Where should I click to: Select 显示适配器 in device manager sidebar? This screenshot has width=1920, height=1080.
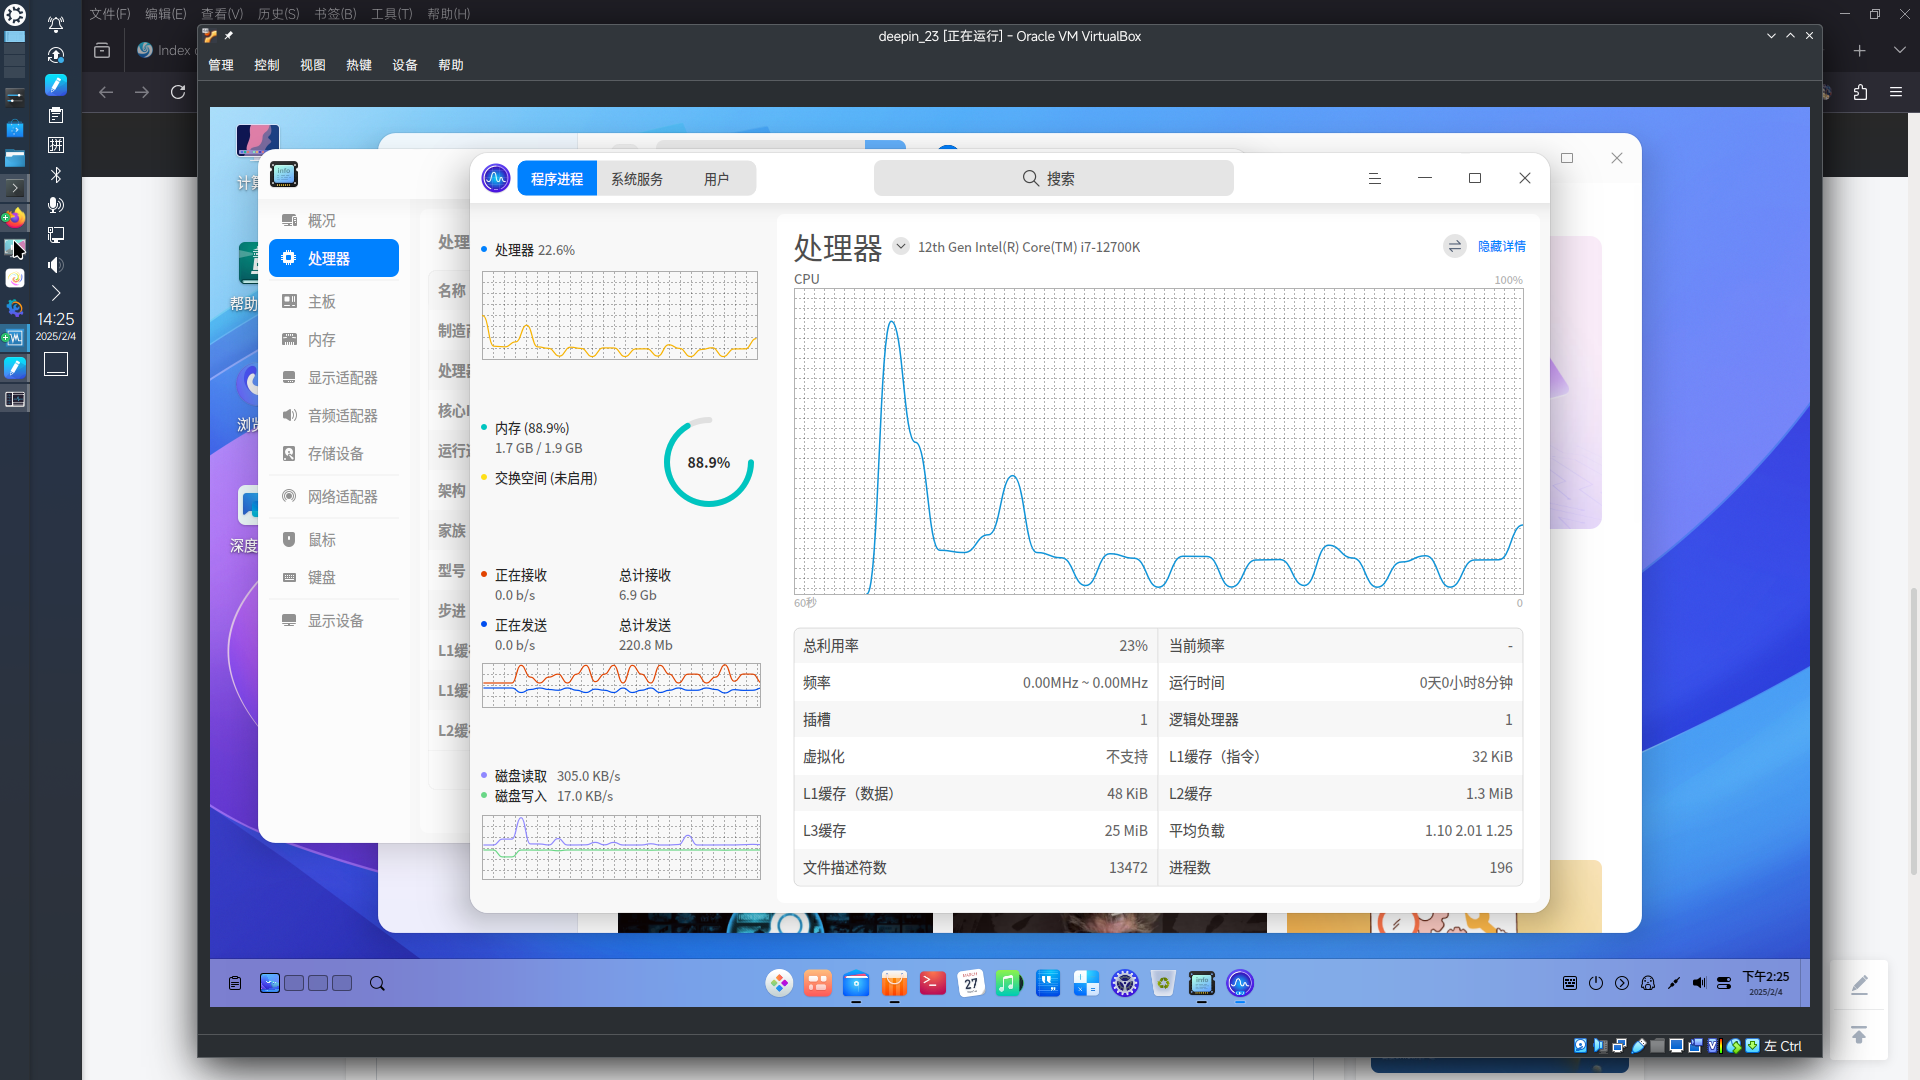coord(334,377)
